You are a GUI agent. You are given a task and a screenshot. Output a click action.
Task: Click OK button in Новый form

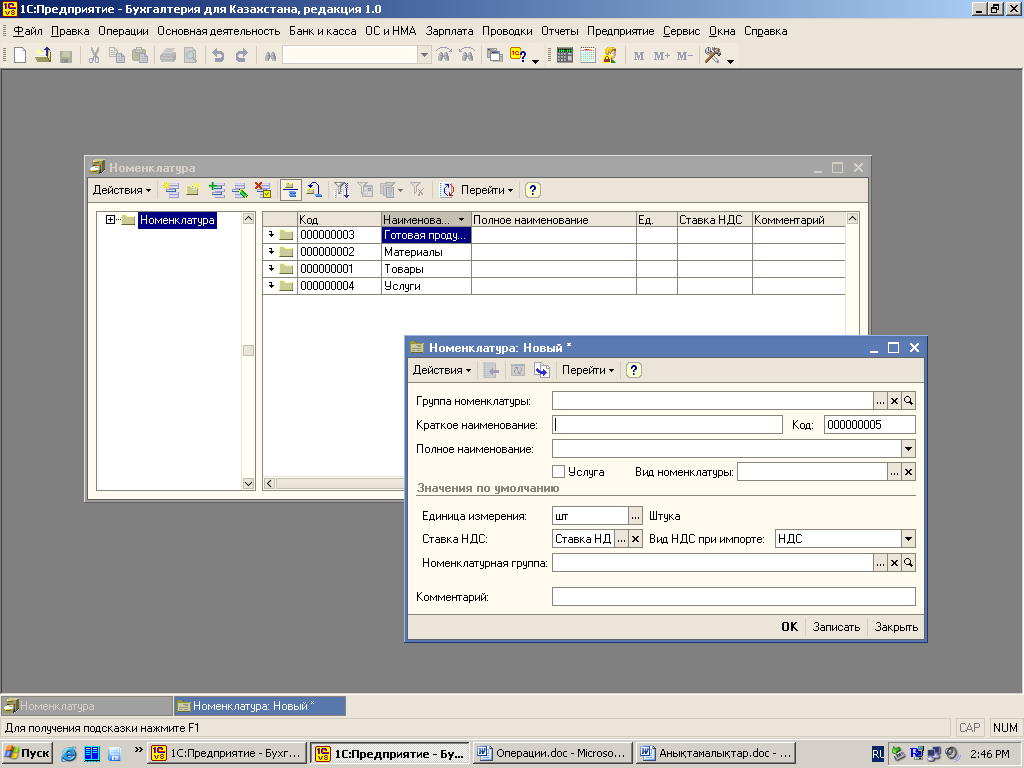(x=790, y=627)
